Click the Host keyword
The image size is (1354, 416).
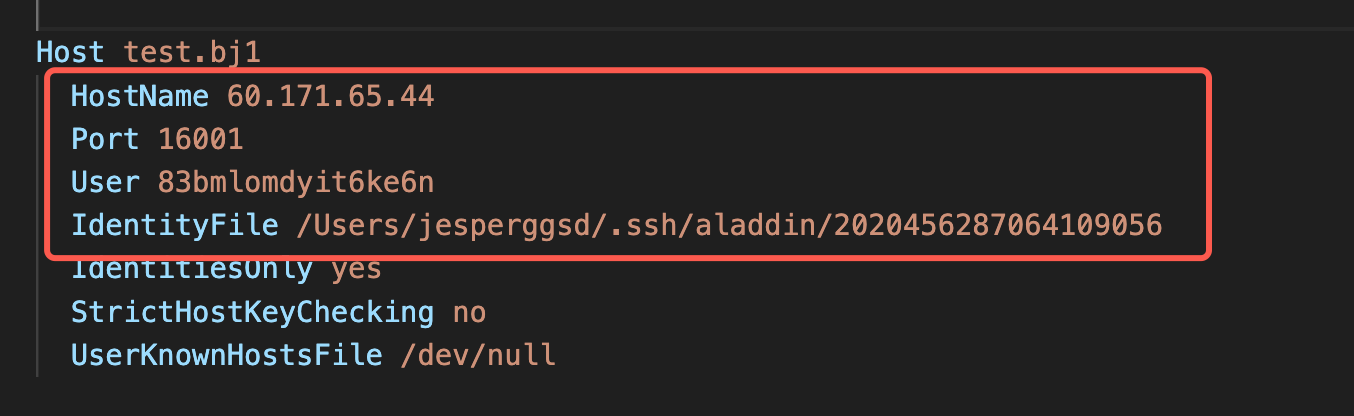[x=70, y=52]
